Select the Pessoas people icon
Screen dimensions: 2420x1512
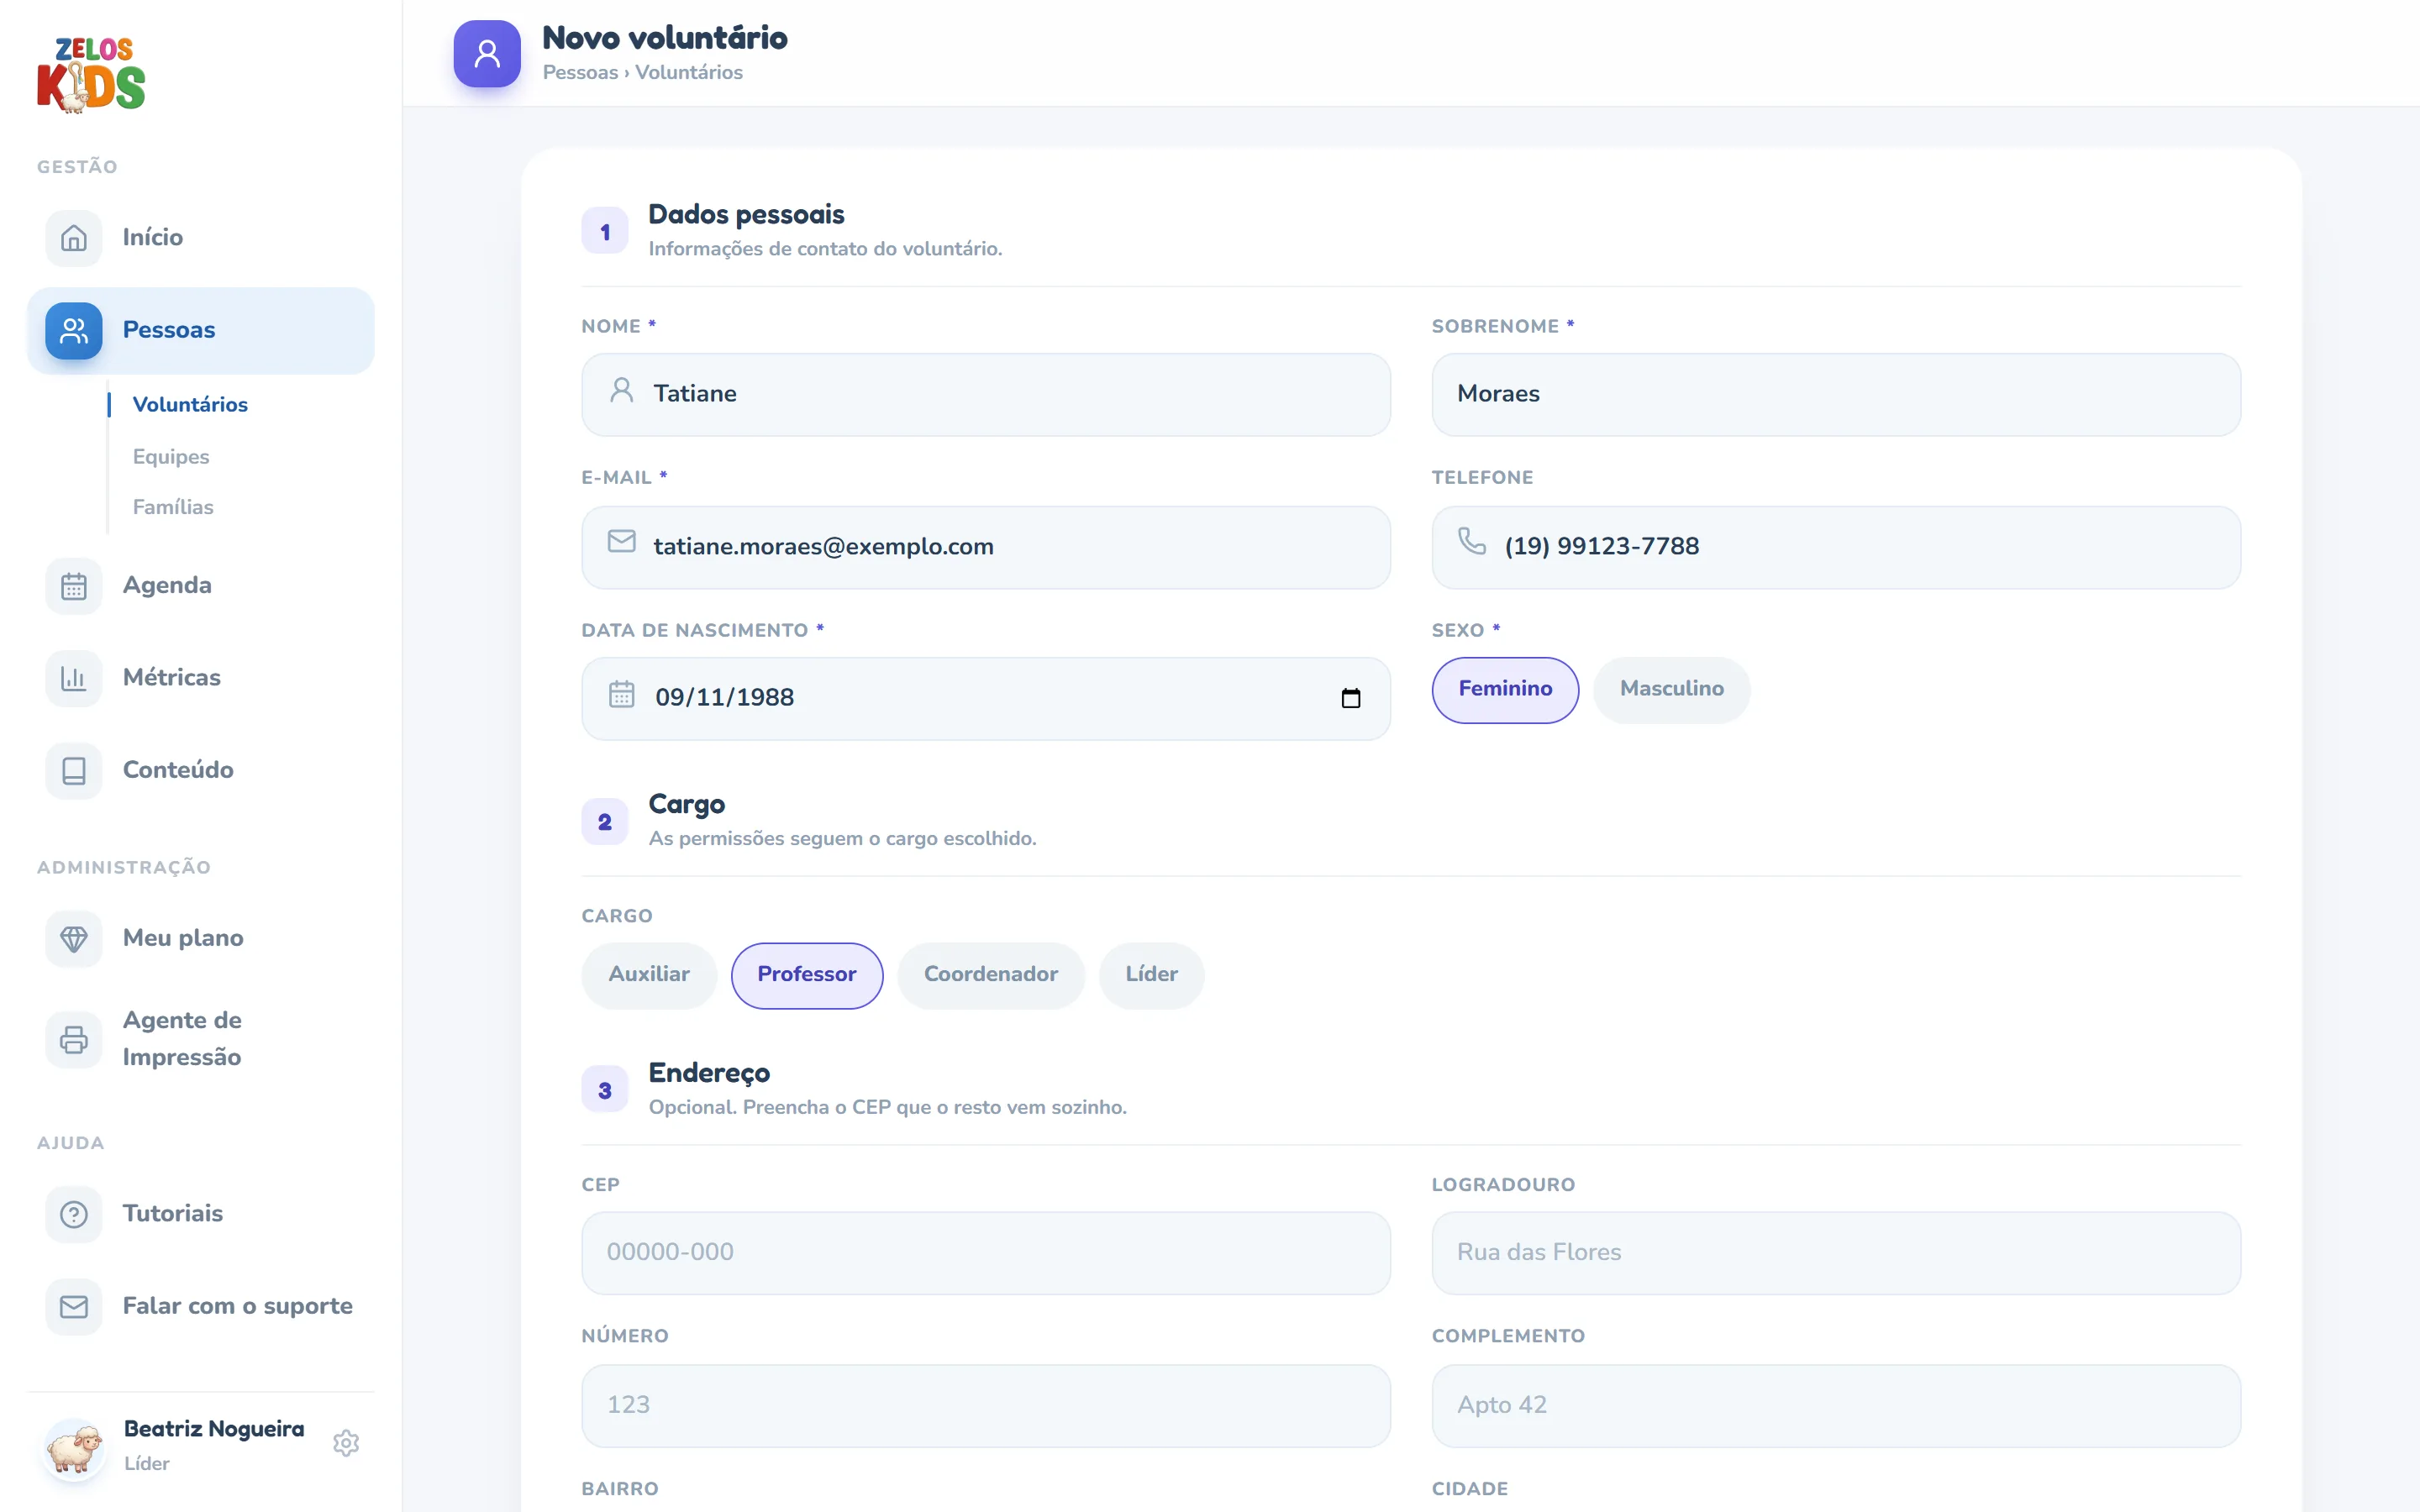[x=74, y=331]
